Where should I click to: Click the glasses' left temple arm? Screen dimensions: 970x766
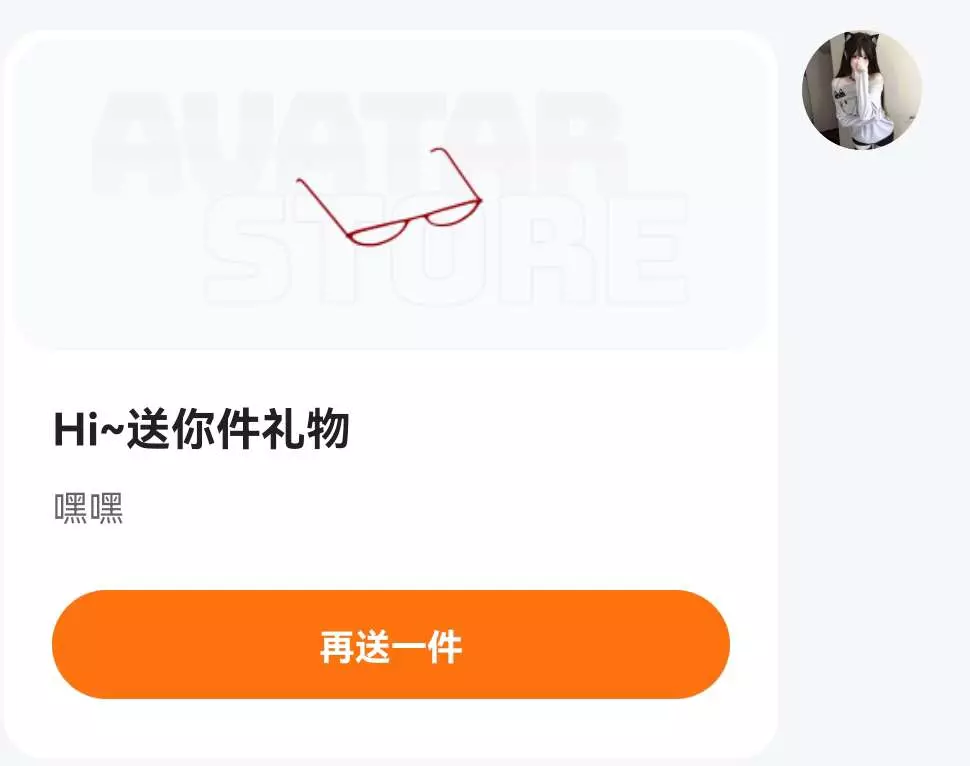pos(322,203)
